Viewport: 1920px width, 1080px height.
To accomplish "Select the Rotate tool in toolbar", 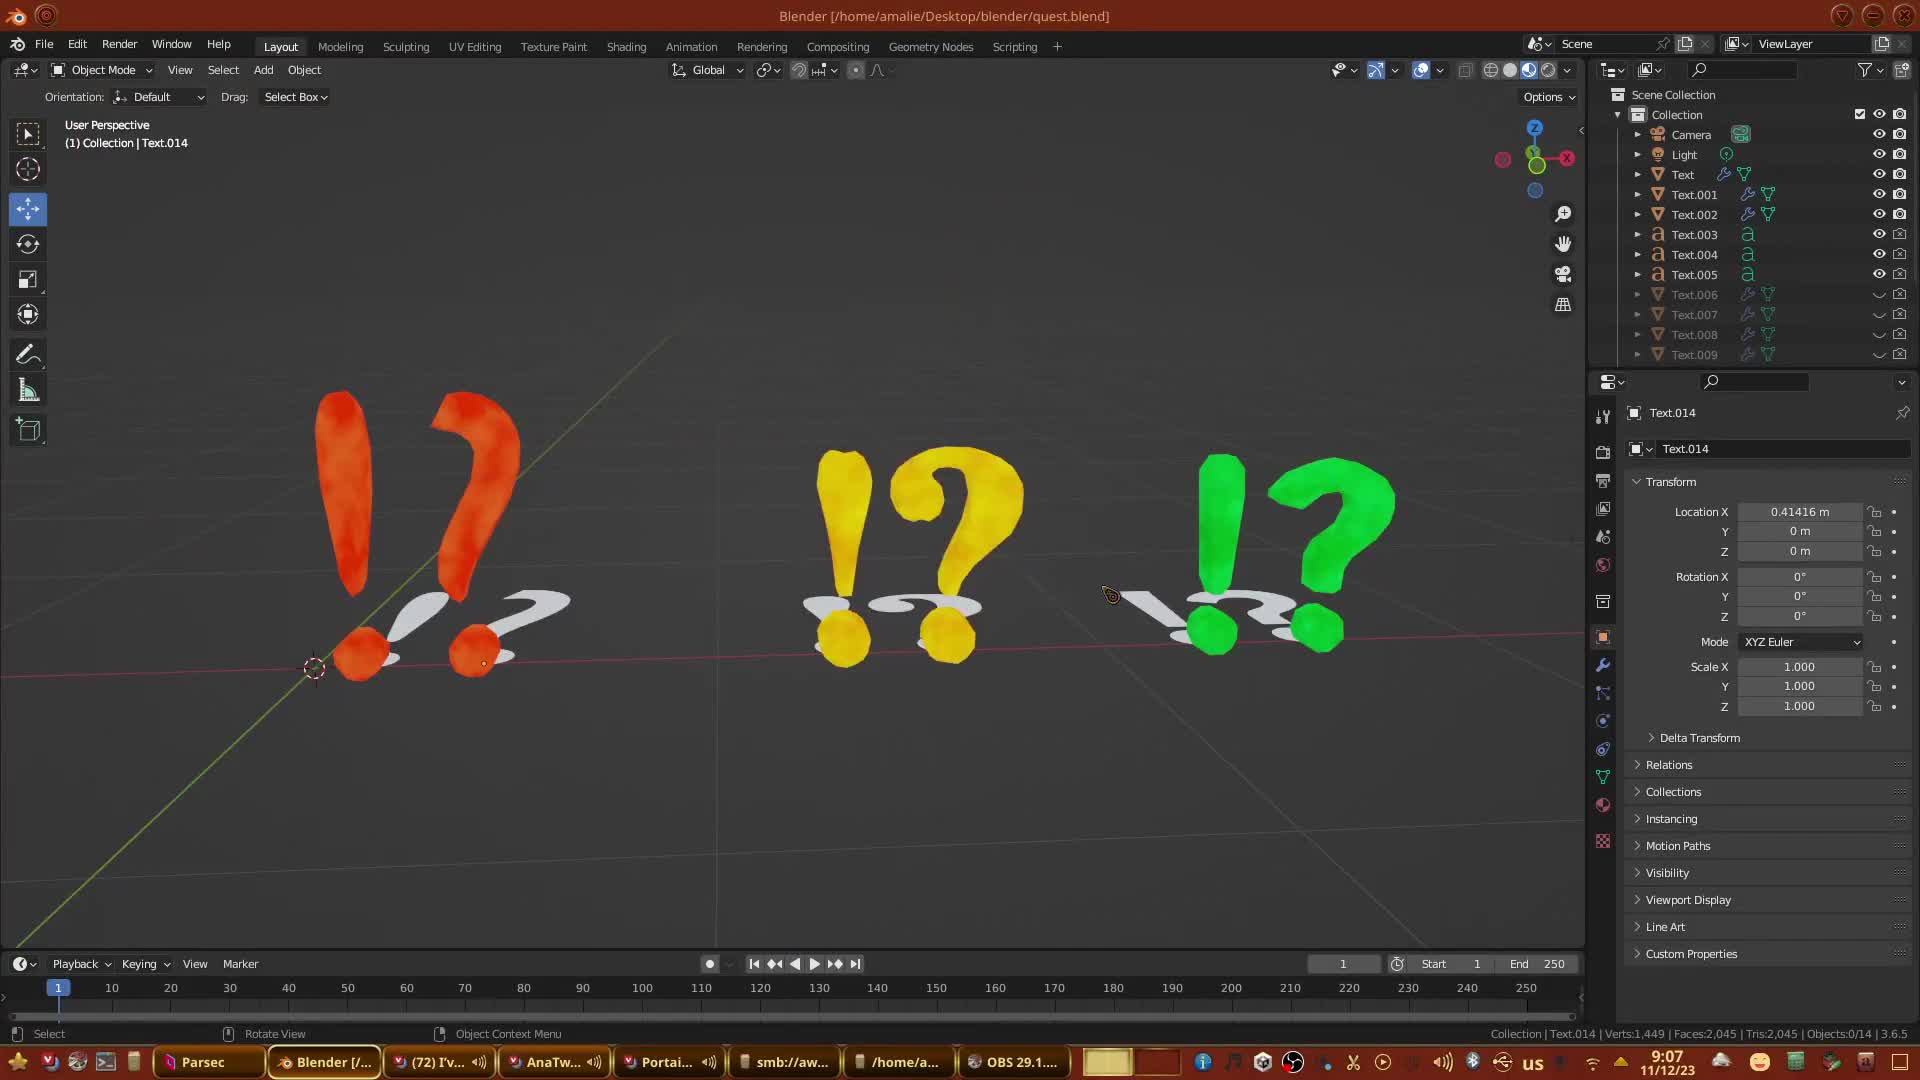I will click(28, 244).
